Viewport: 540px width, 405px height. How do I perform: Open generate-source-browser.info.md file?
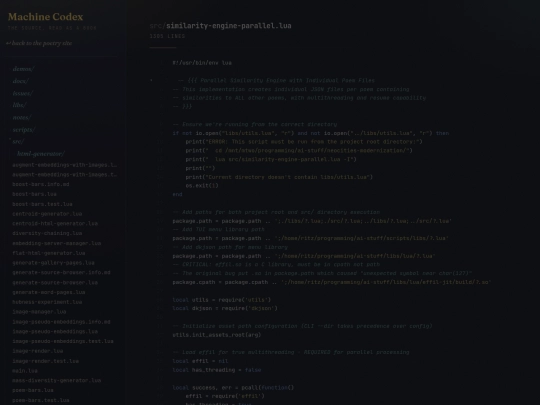coord(61,272)
